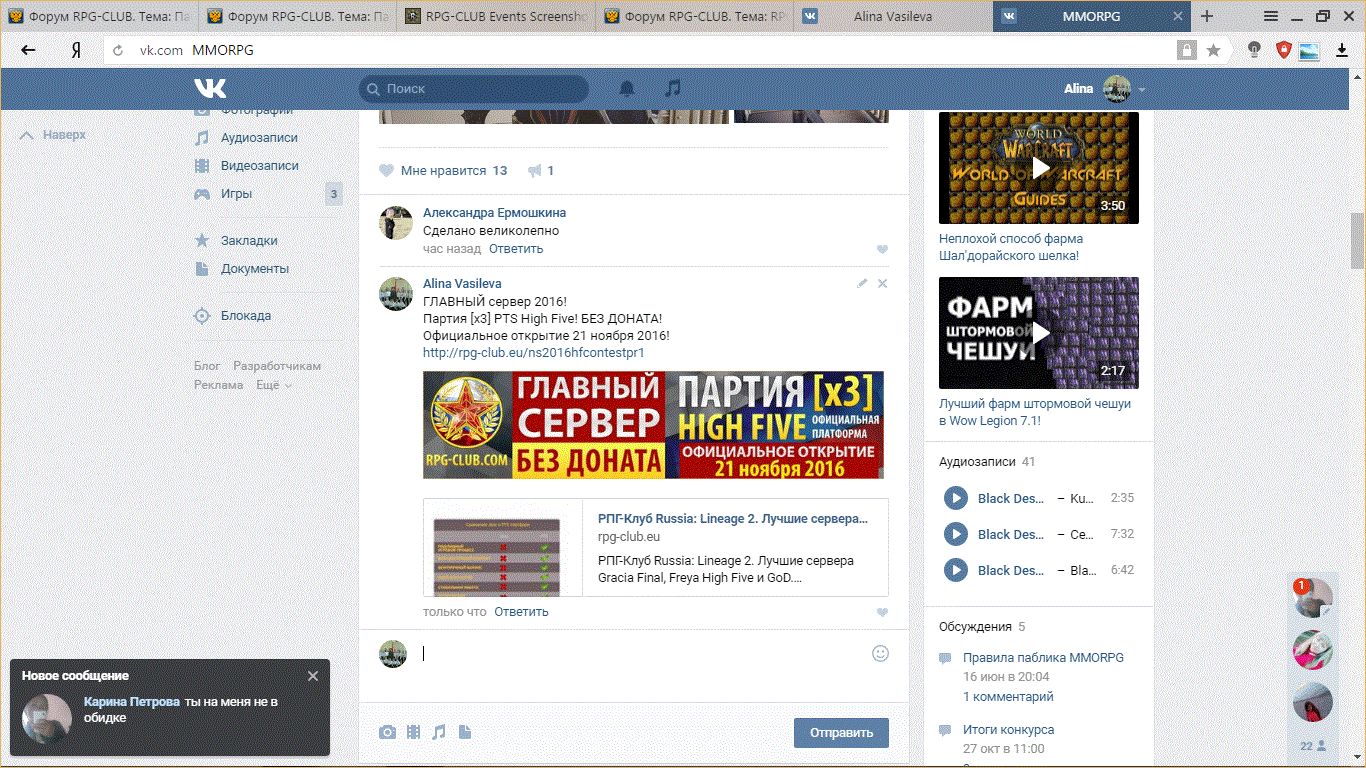Open Александра Ермошкина's profile name
The image size is (1366, 768).
pyautogui.click(x=494, y=213)
